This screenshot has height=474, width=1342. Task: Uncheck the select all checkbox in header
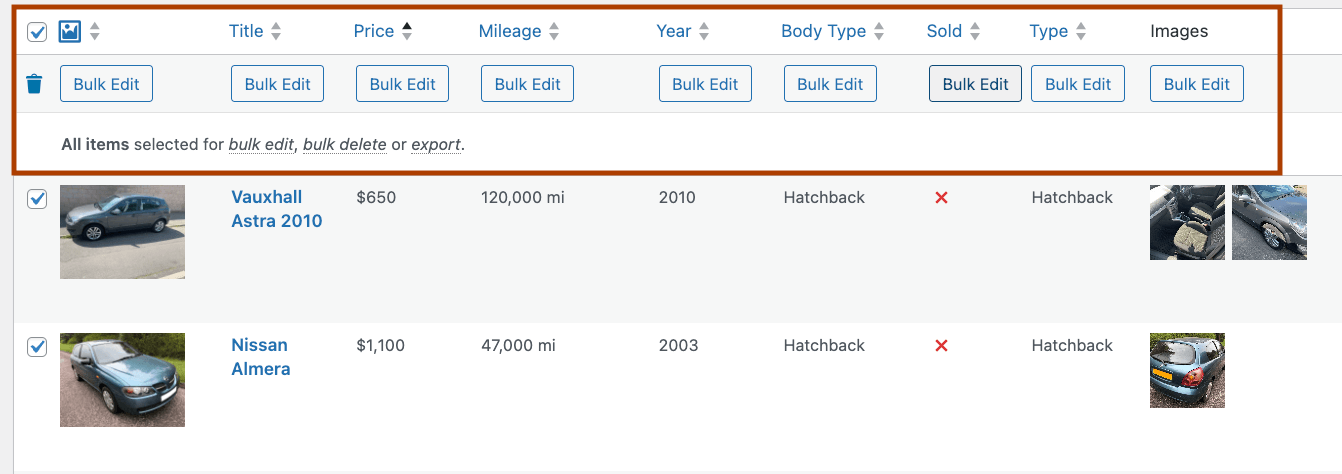[37, 32]
